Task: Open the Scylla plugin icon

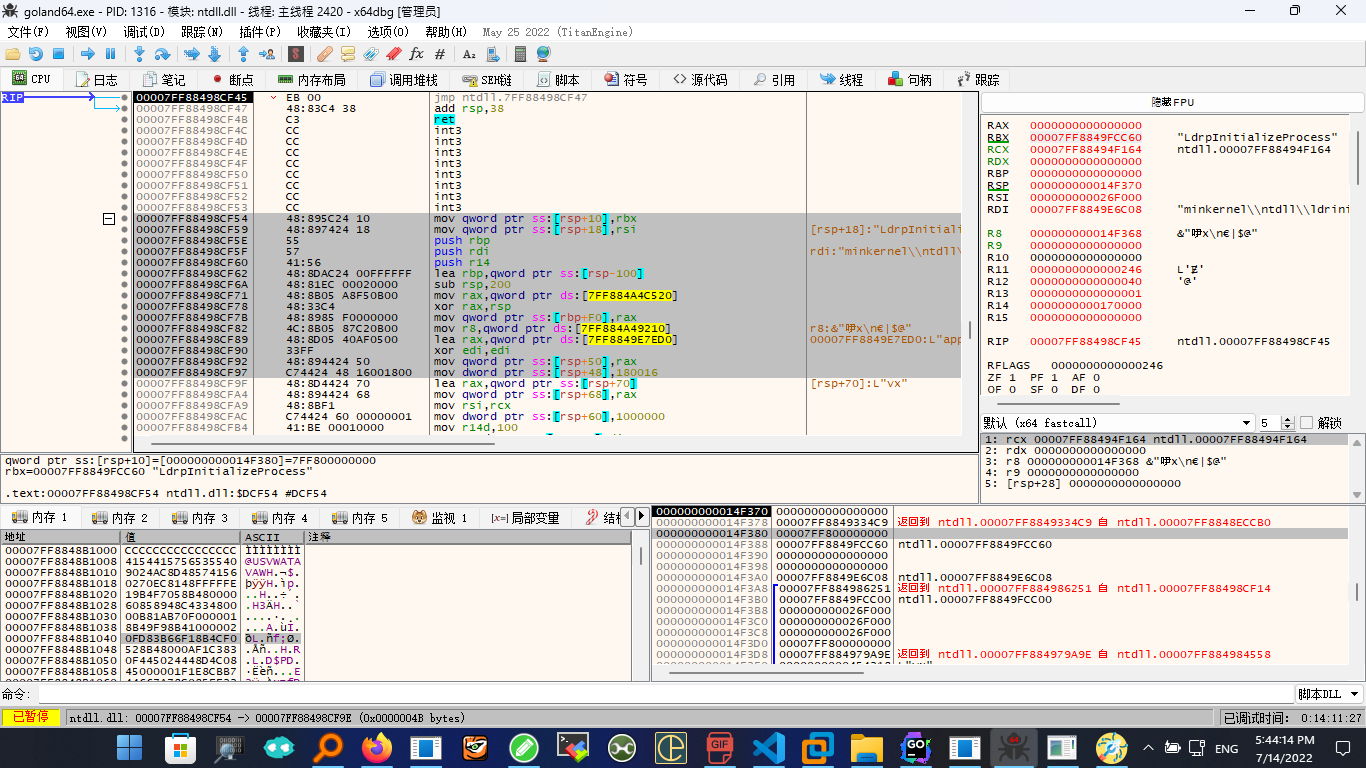Action: pyautogui.click(x=298, y=54)
